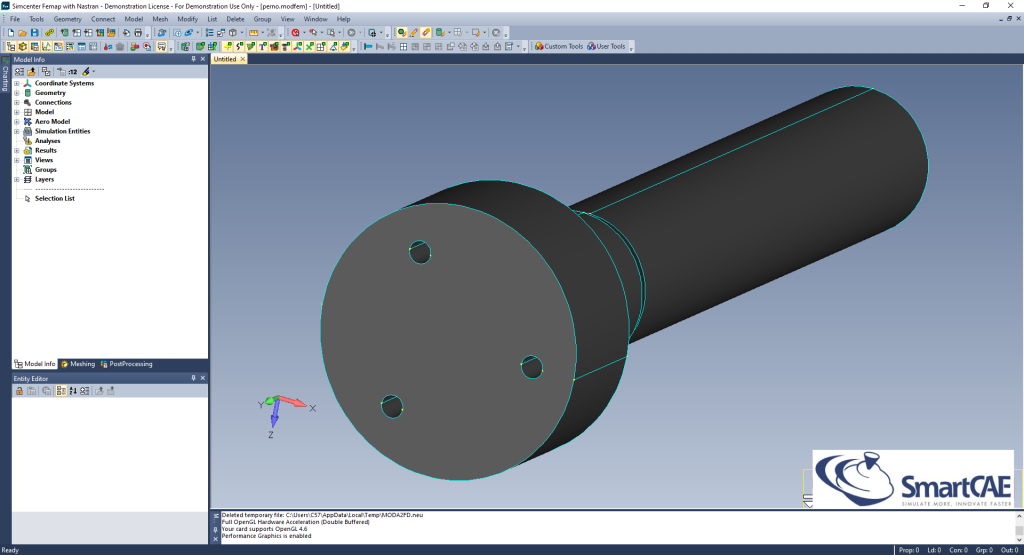Toggle the highlighted categorized view in Entity Editor

pos(61,391)
